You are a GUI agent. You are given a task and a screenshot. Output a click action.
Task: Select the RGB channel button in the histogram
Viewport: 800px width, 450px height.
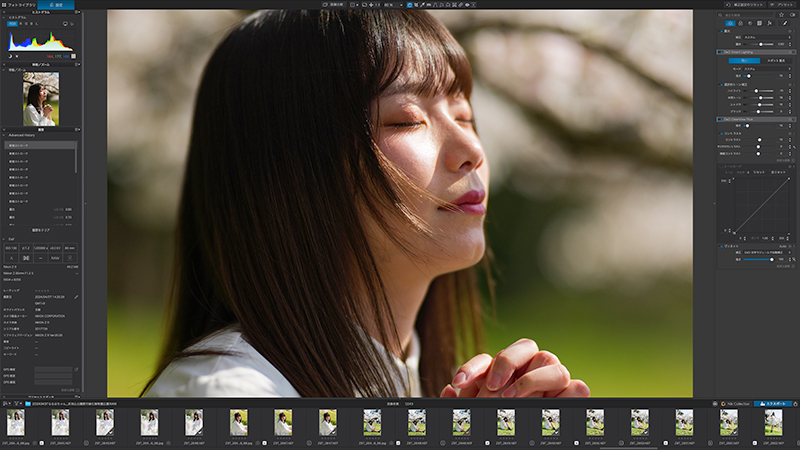[12, 23]
